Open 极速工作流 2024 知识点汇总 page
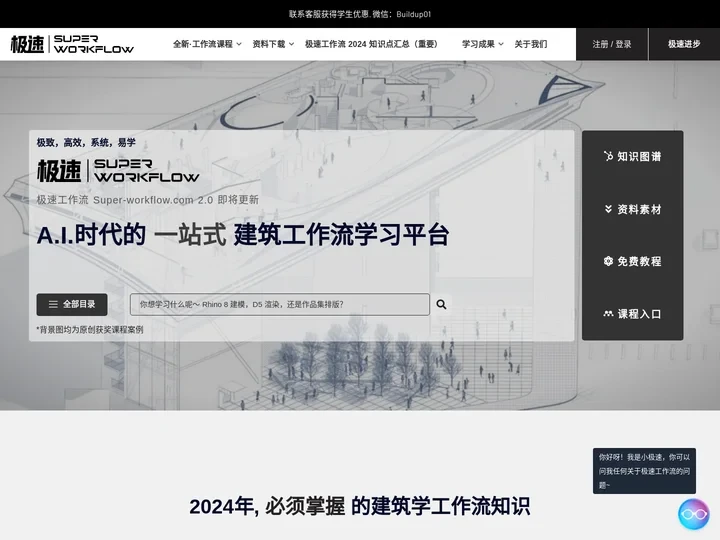The width and height of the screenshot is (720, 540). 371,44
